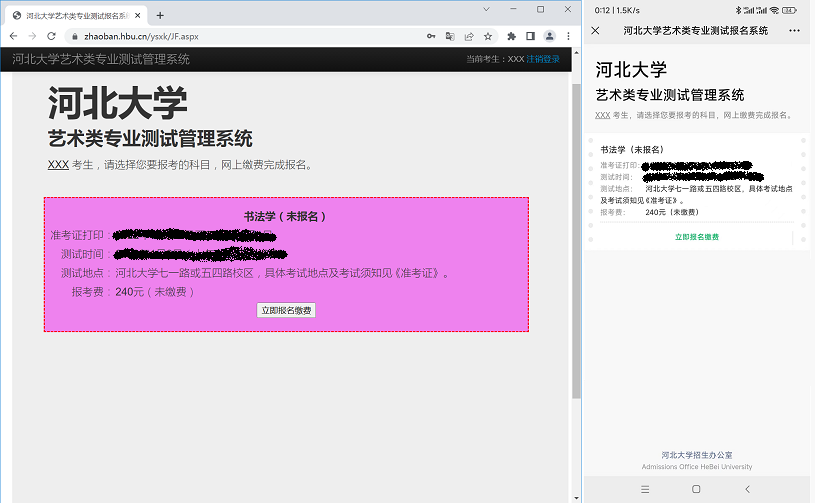The height and width of the screenshot is (503, 815).
Task: Click scrollbar down arrow in browser
Action: [x=576, y=498]
